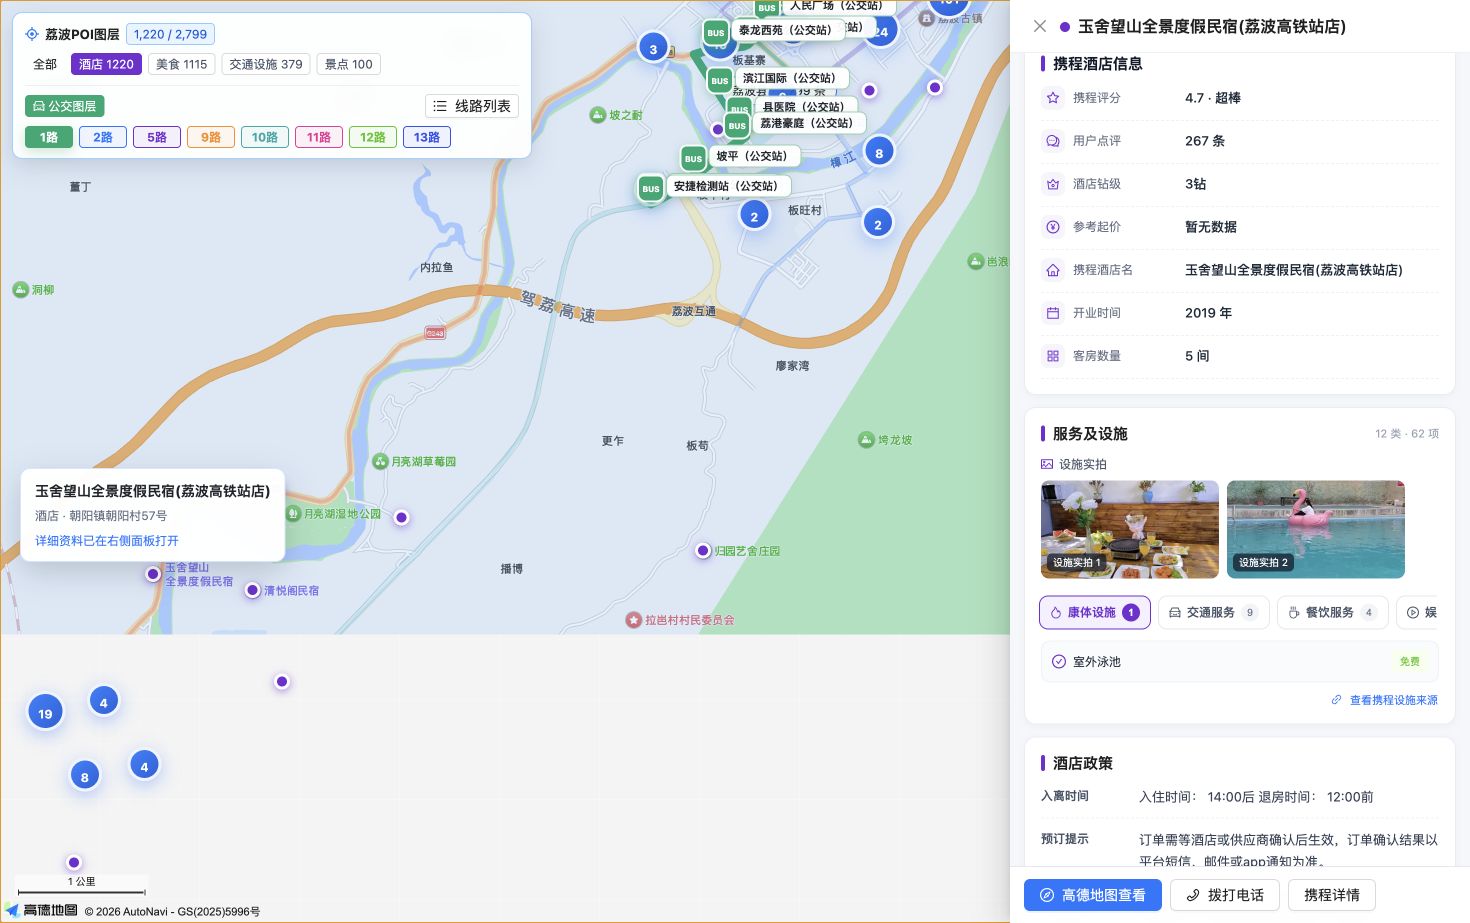This screenshot has height=923, width=1470.
Task: Switch to the 康体设施 facility tab
Action: (x=1095, y=612)
